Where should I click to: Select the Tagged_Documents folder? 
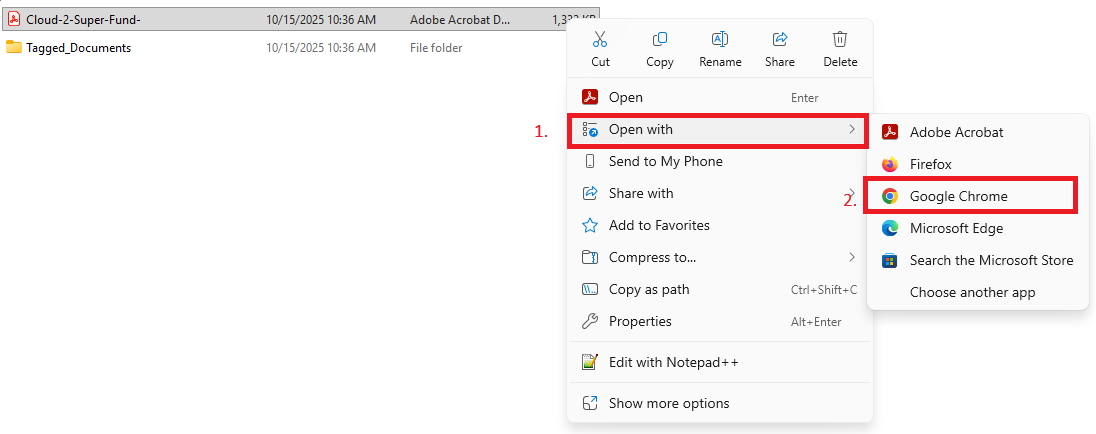(x=78, y=47)
